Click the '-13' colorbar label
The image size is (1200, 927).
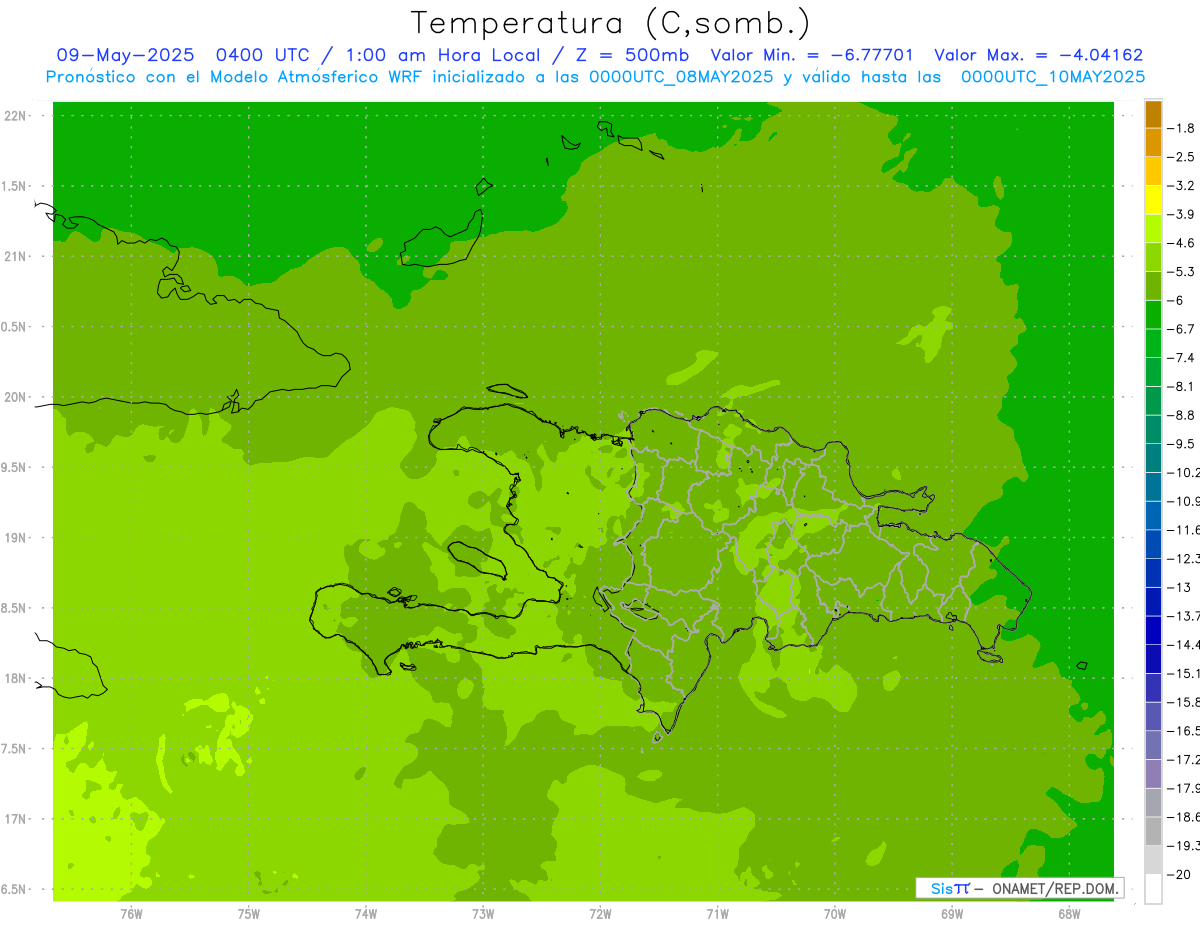[x=1180, y=587]
